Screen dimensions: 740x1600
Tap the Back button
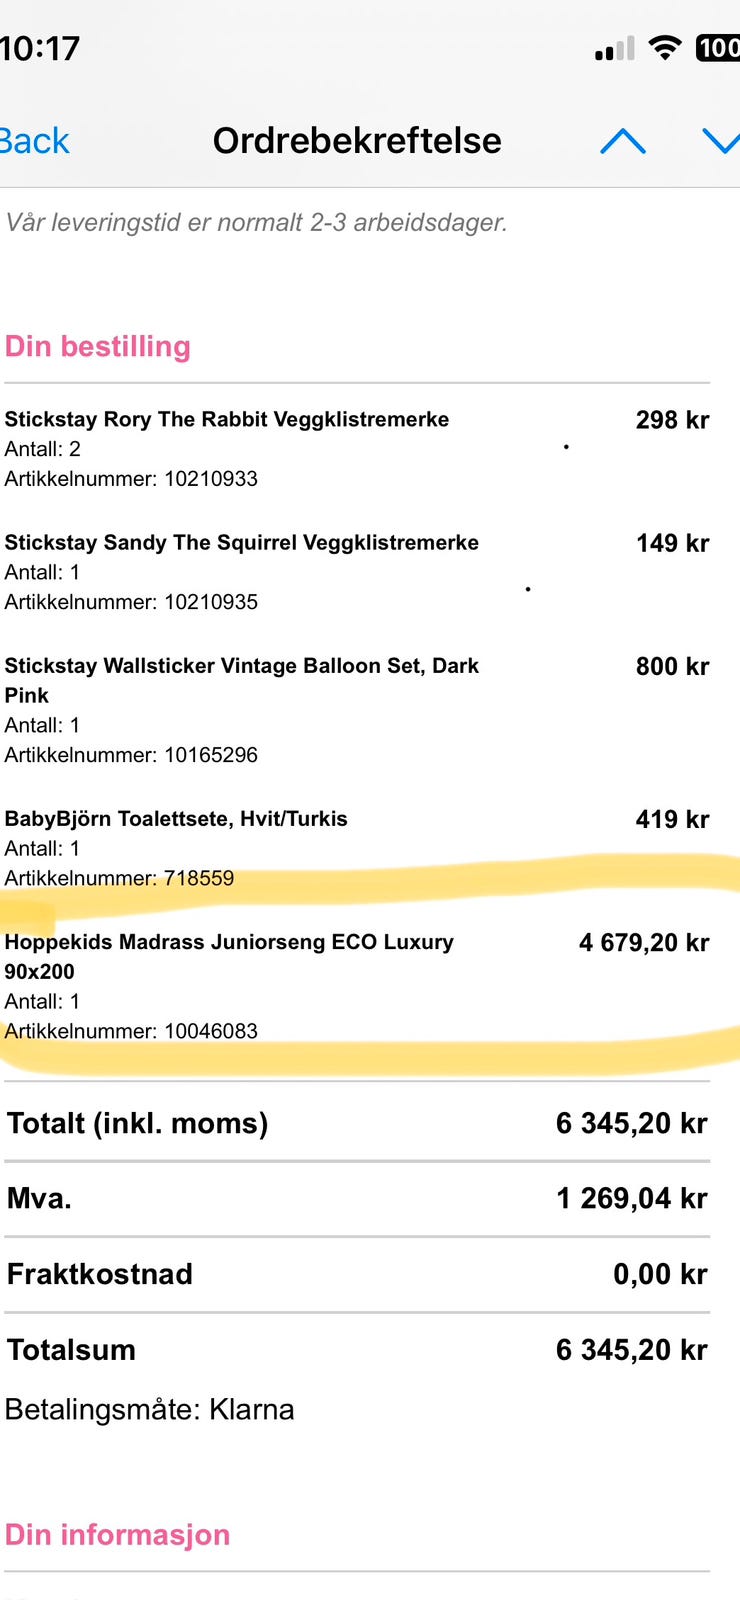pos(34,141)
